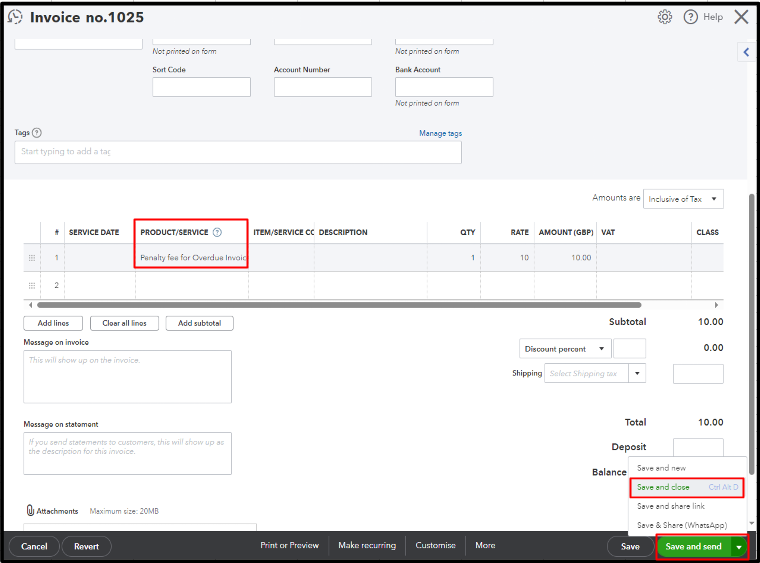Screen dimensions: 760x563
Task: Click the AMOUNT cell showing 10.00 in line 1
Action: click(566, 258)
